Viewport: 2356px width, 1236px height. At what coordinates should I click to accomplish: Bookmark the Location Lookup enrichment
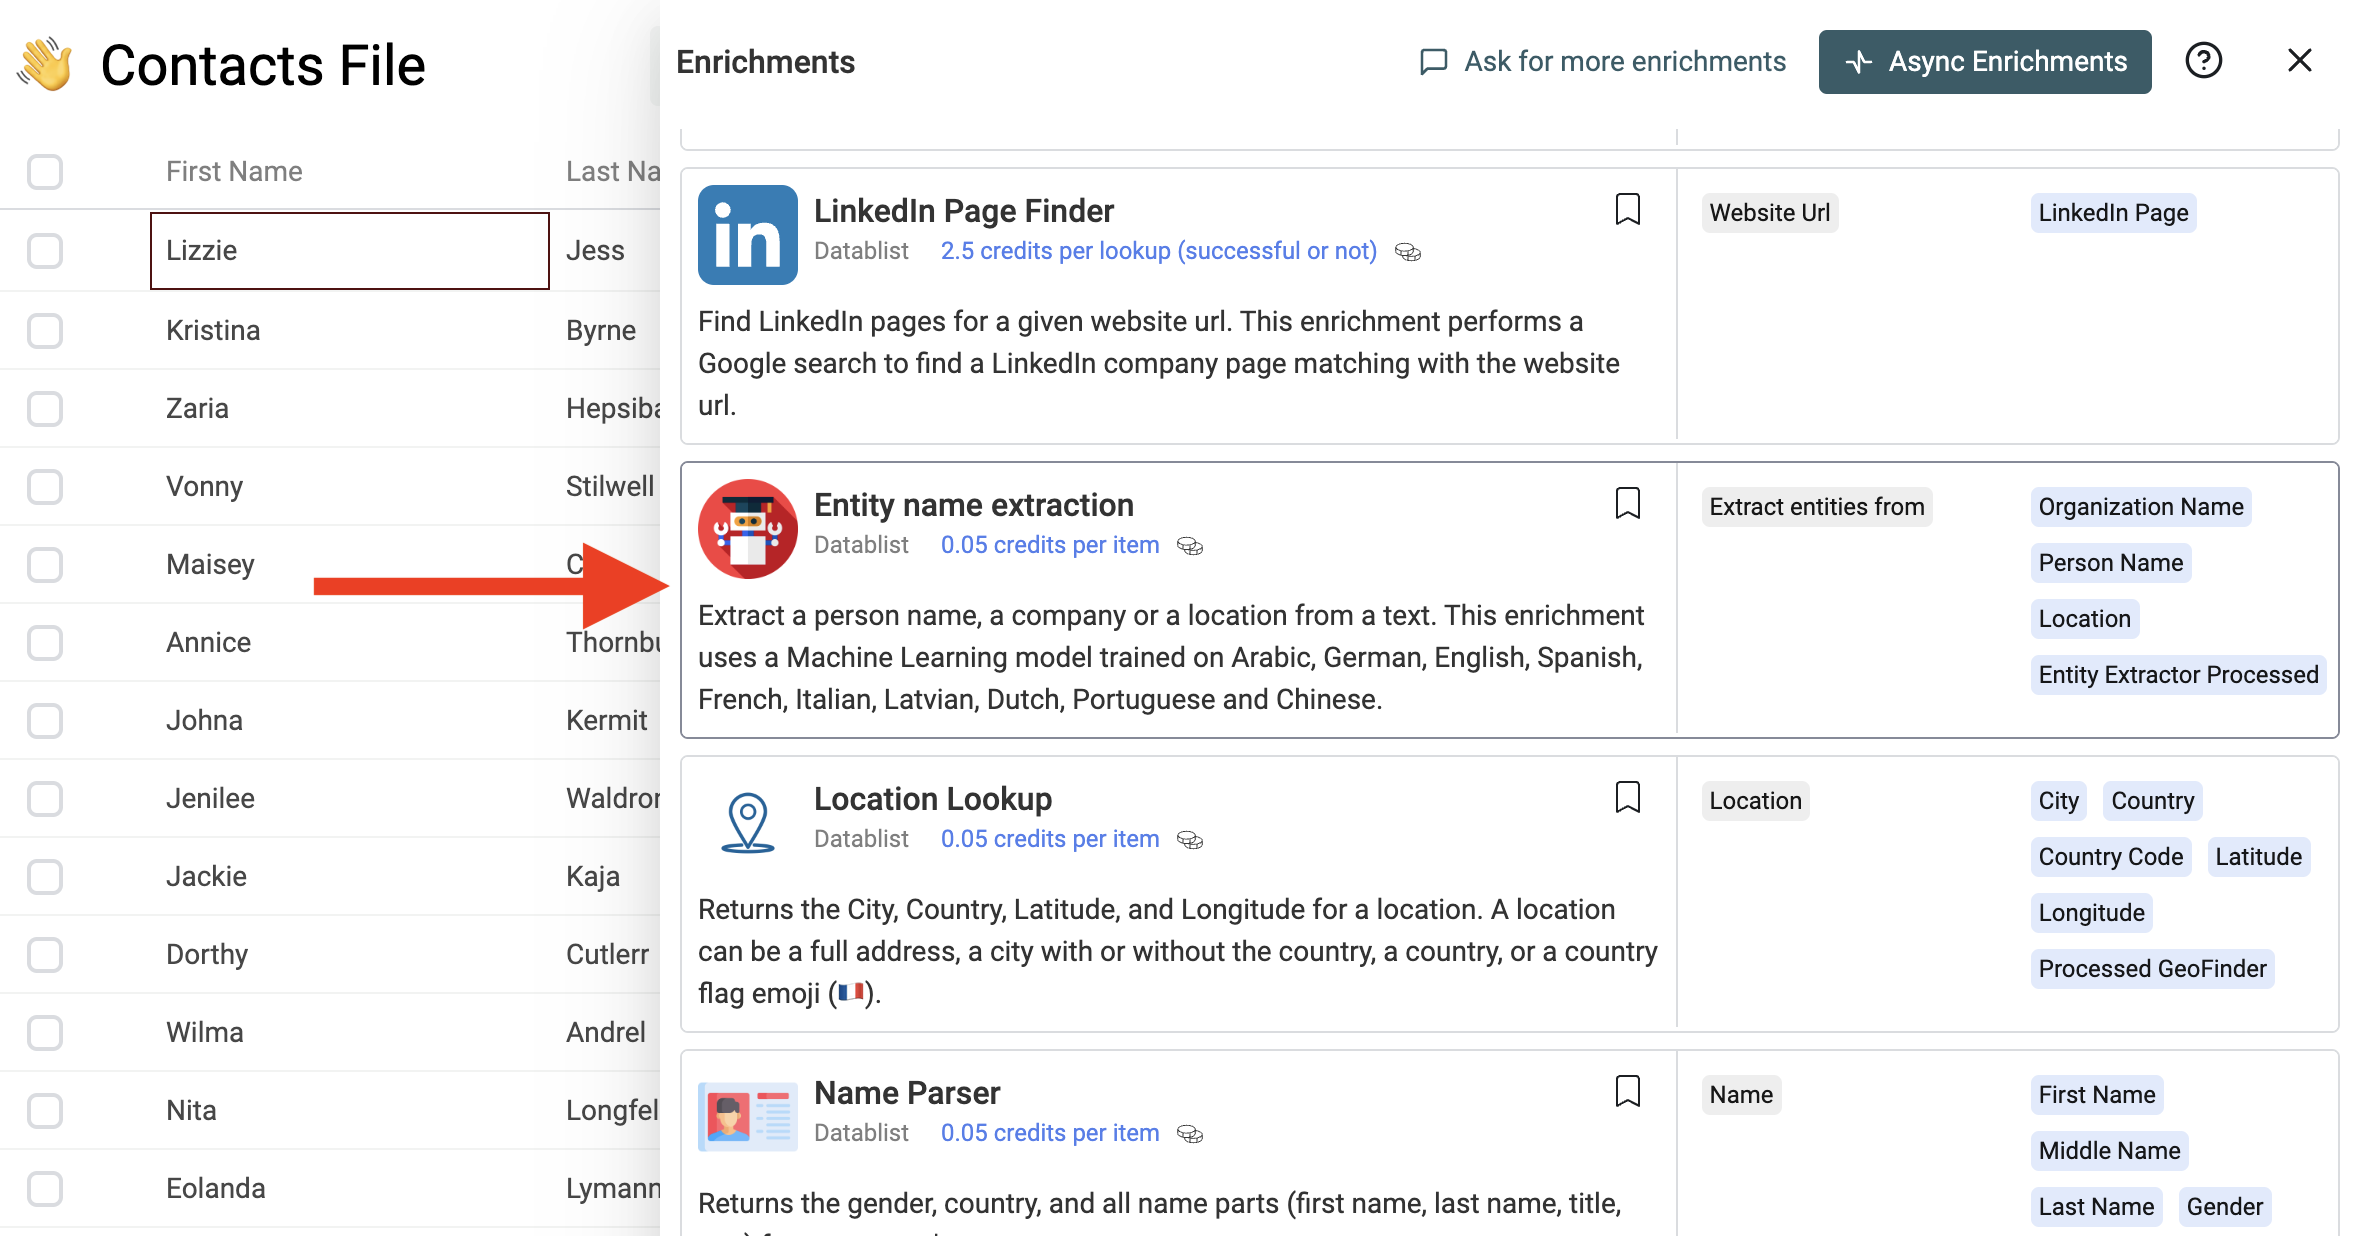click(1627, 798)
